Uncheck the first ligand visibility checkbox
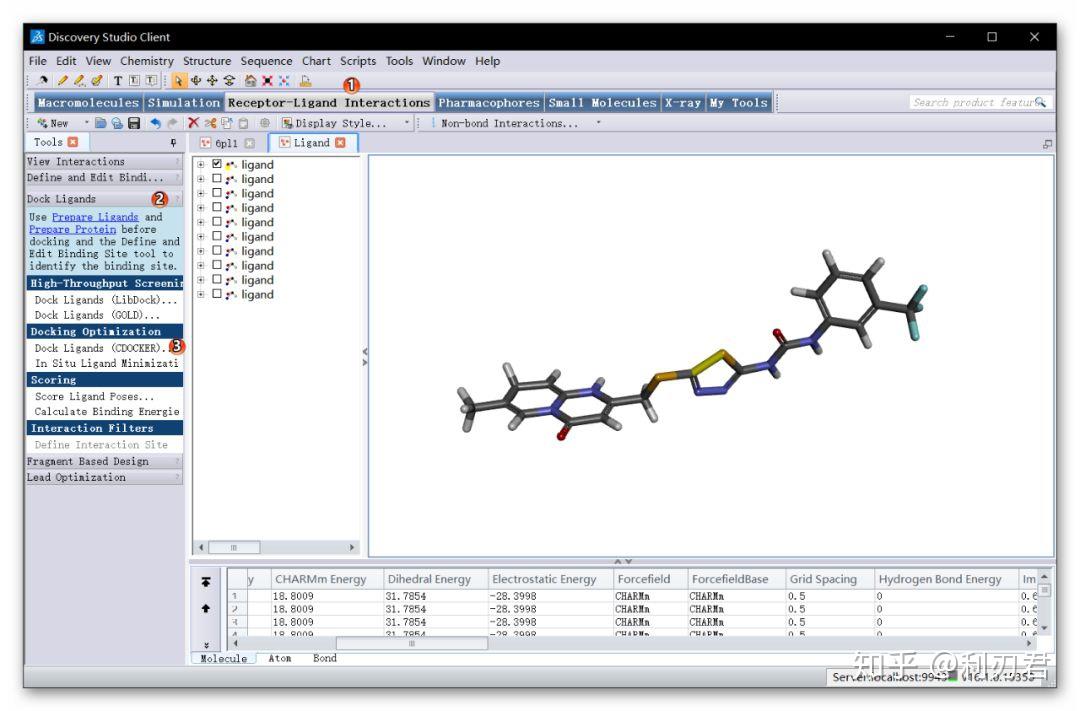 (x=219, y=164)
